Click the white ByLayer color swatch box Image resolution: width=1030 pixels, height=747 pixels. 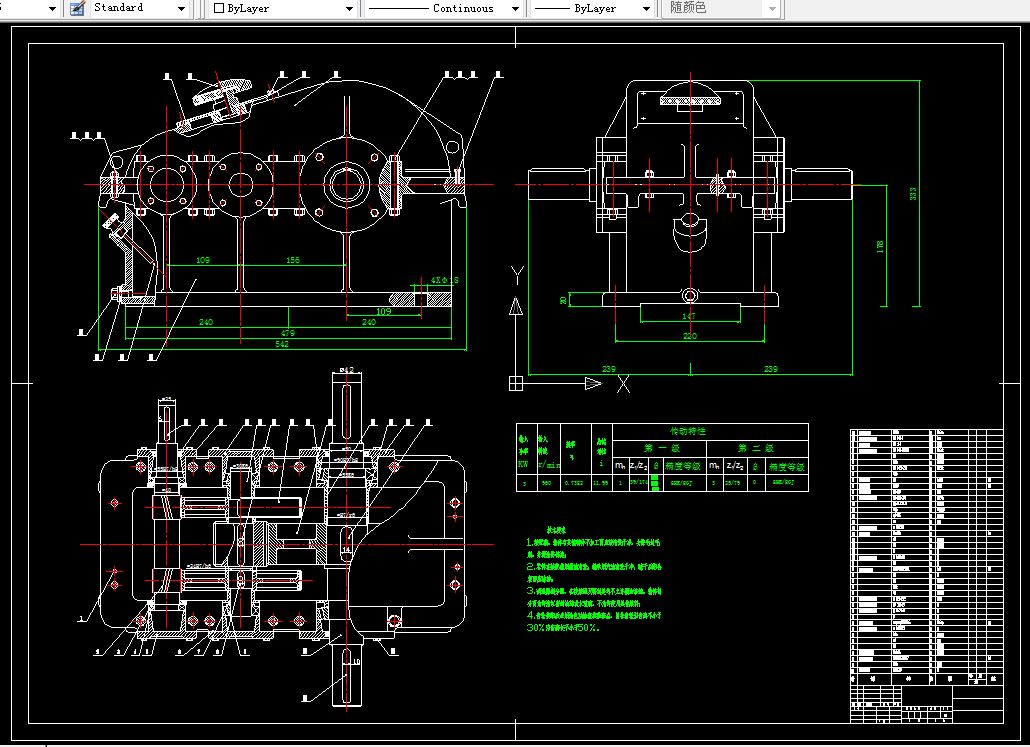(x=219, y=9)
